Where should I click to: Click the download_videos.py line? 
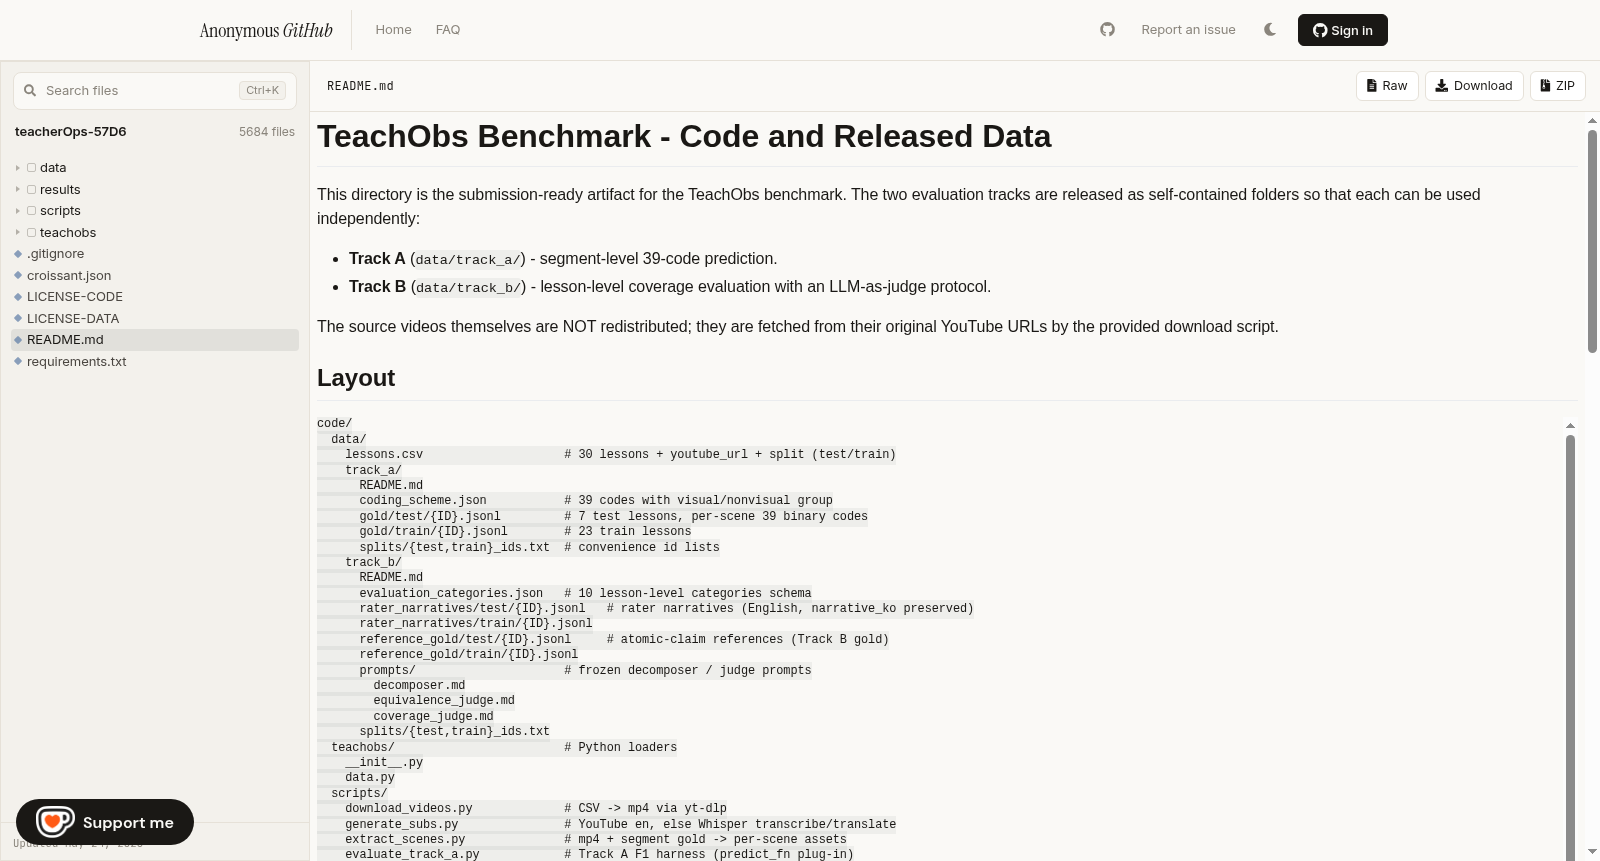(522, 808)
